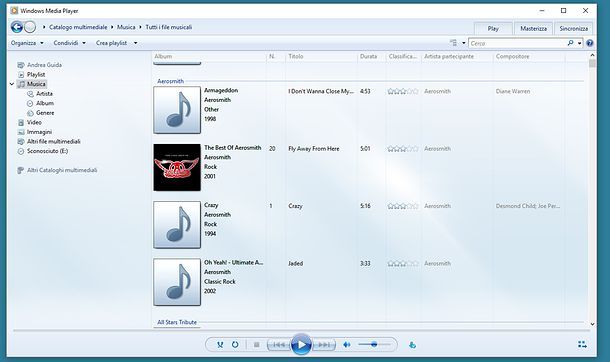Select Album under Musica
The image size is (610, 362).
[40, 103]
